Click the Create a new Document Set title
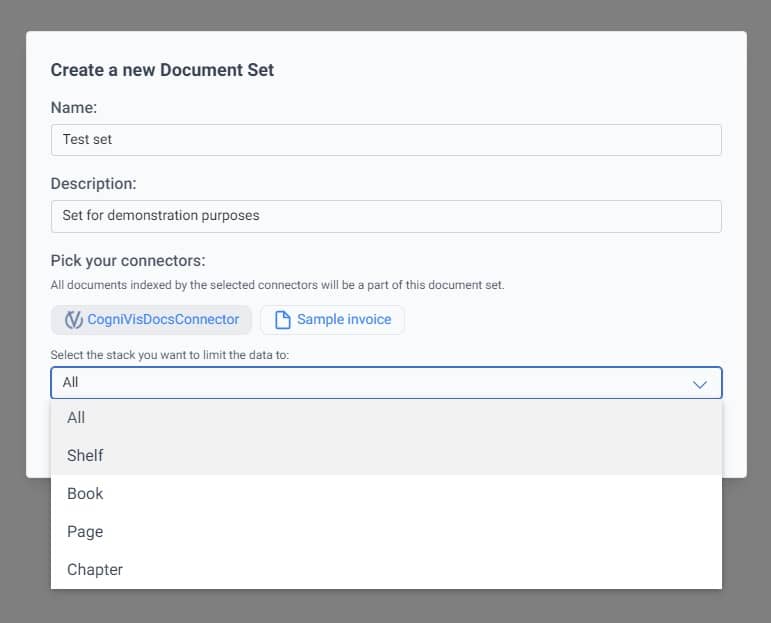This screenshot has height=623, width=771. pos(162,70)
